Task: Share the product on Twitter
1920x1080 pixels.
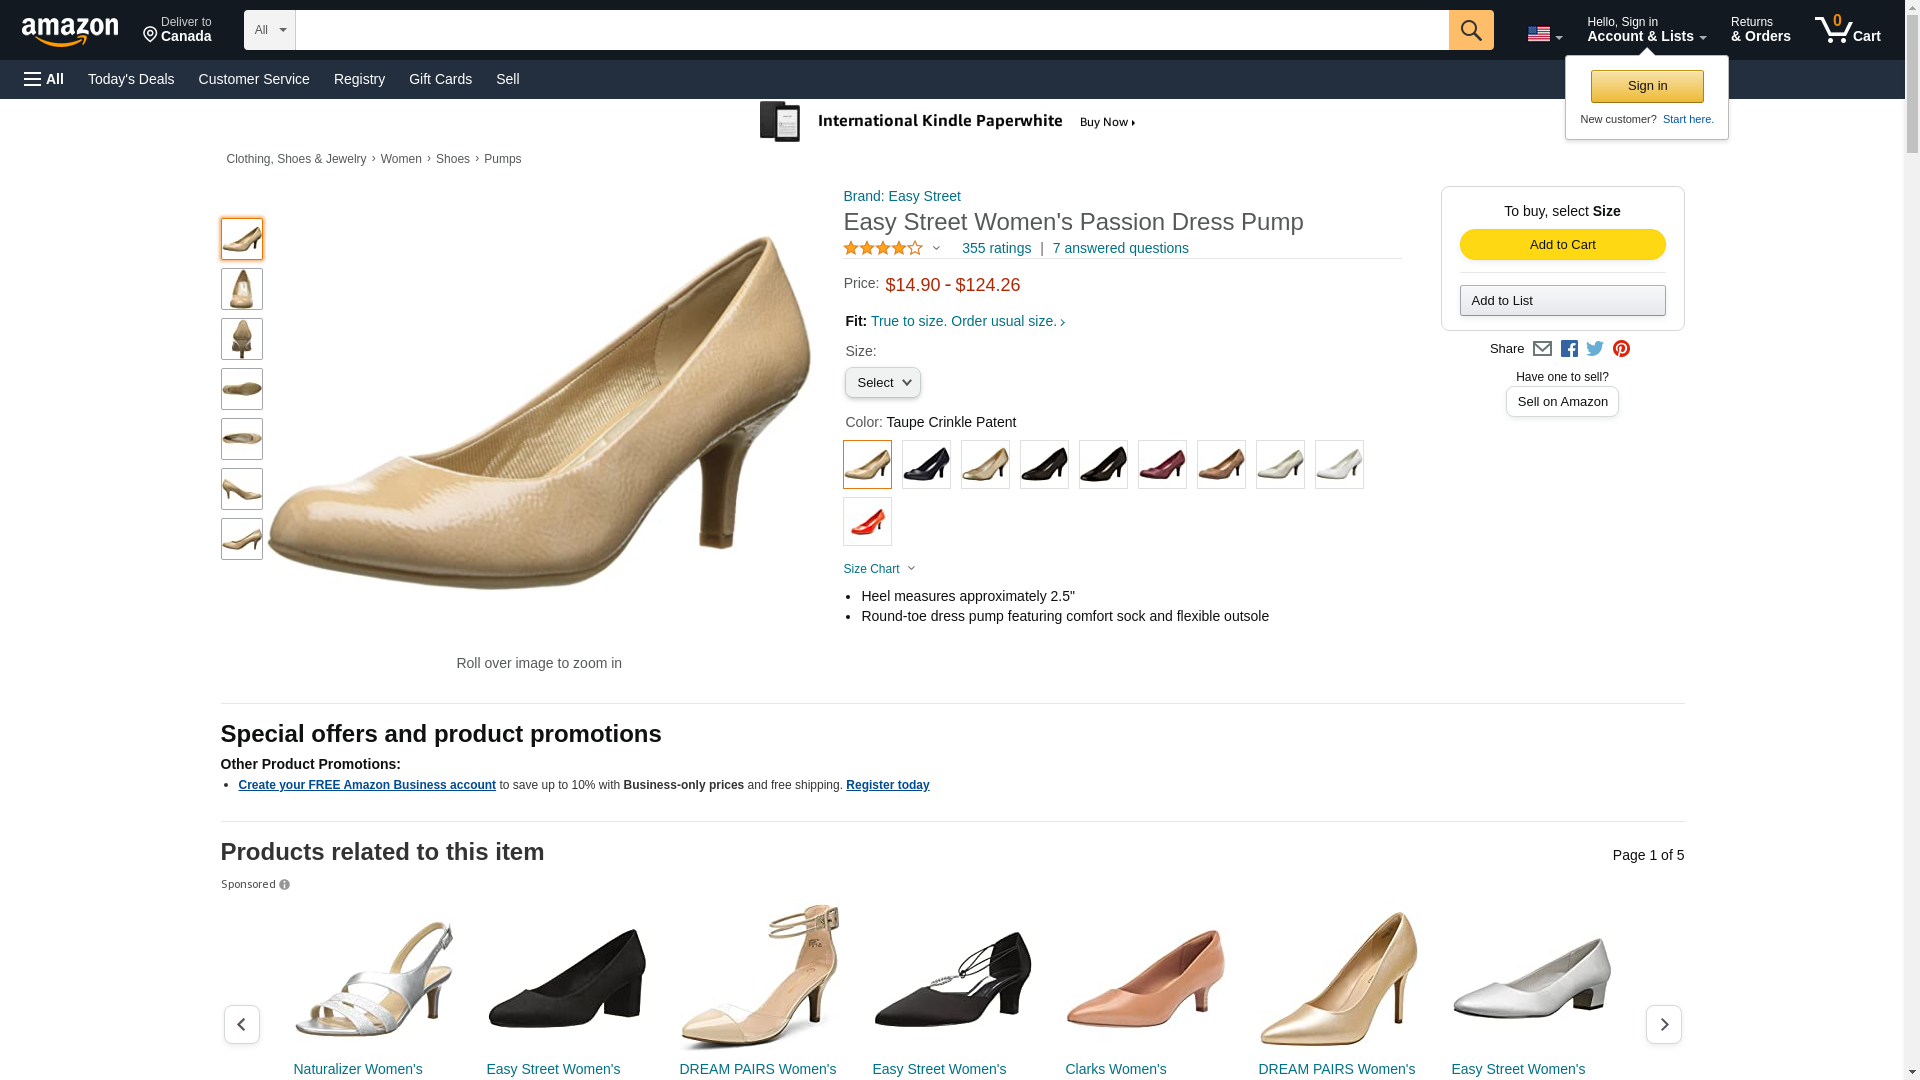Action: click(1595, 349)
